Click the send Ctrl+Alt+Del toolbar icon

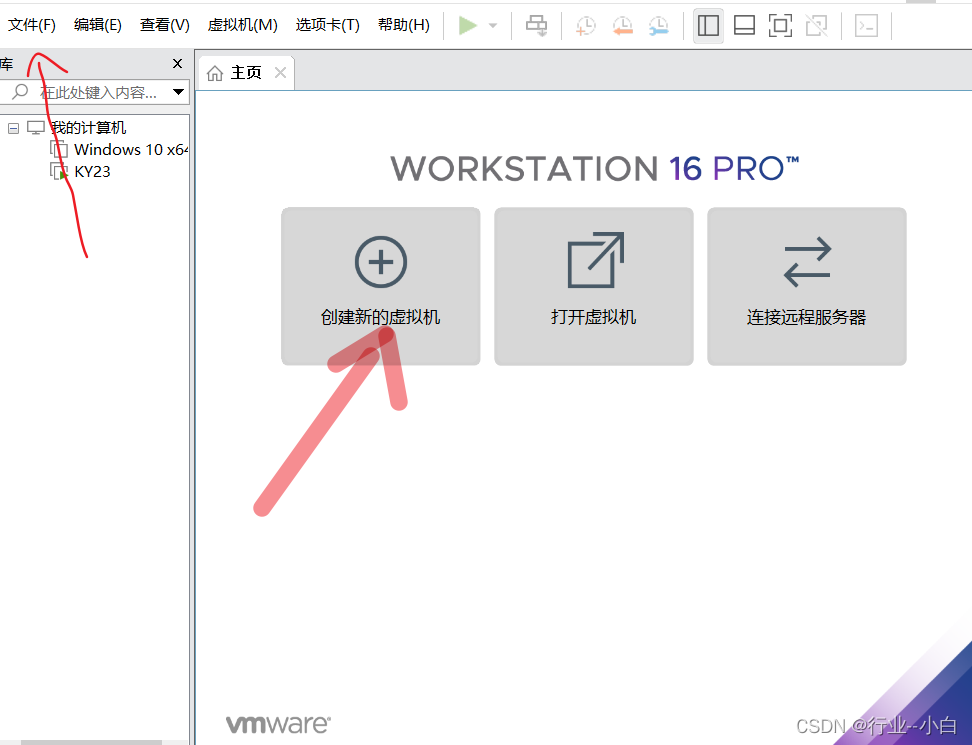(536, 25)
